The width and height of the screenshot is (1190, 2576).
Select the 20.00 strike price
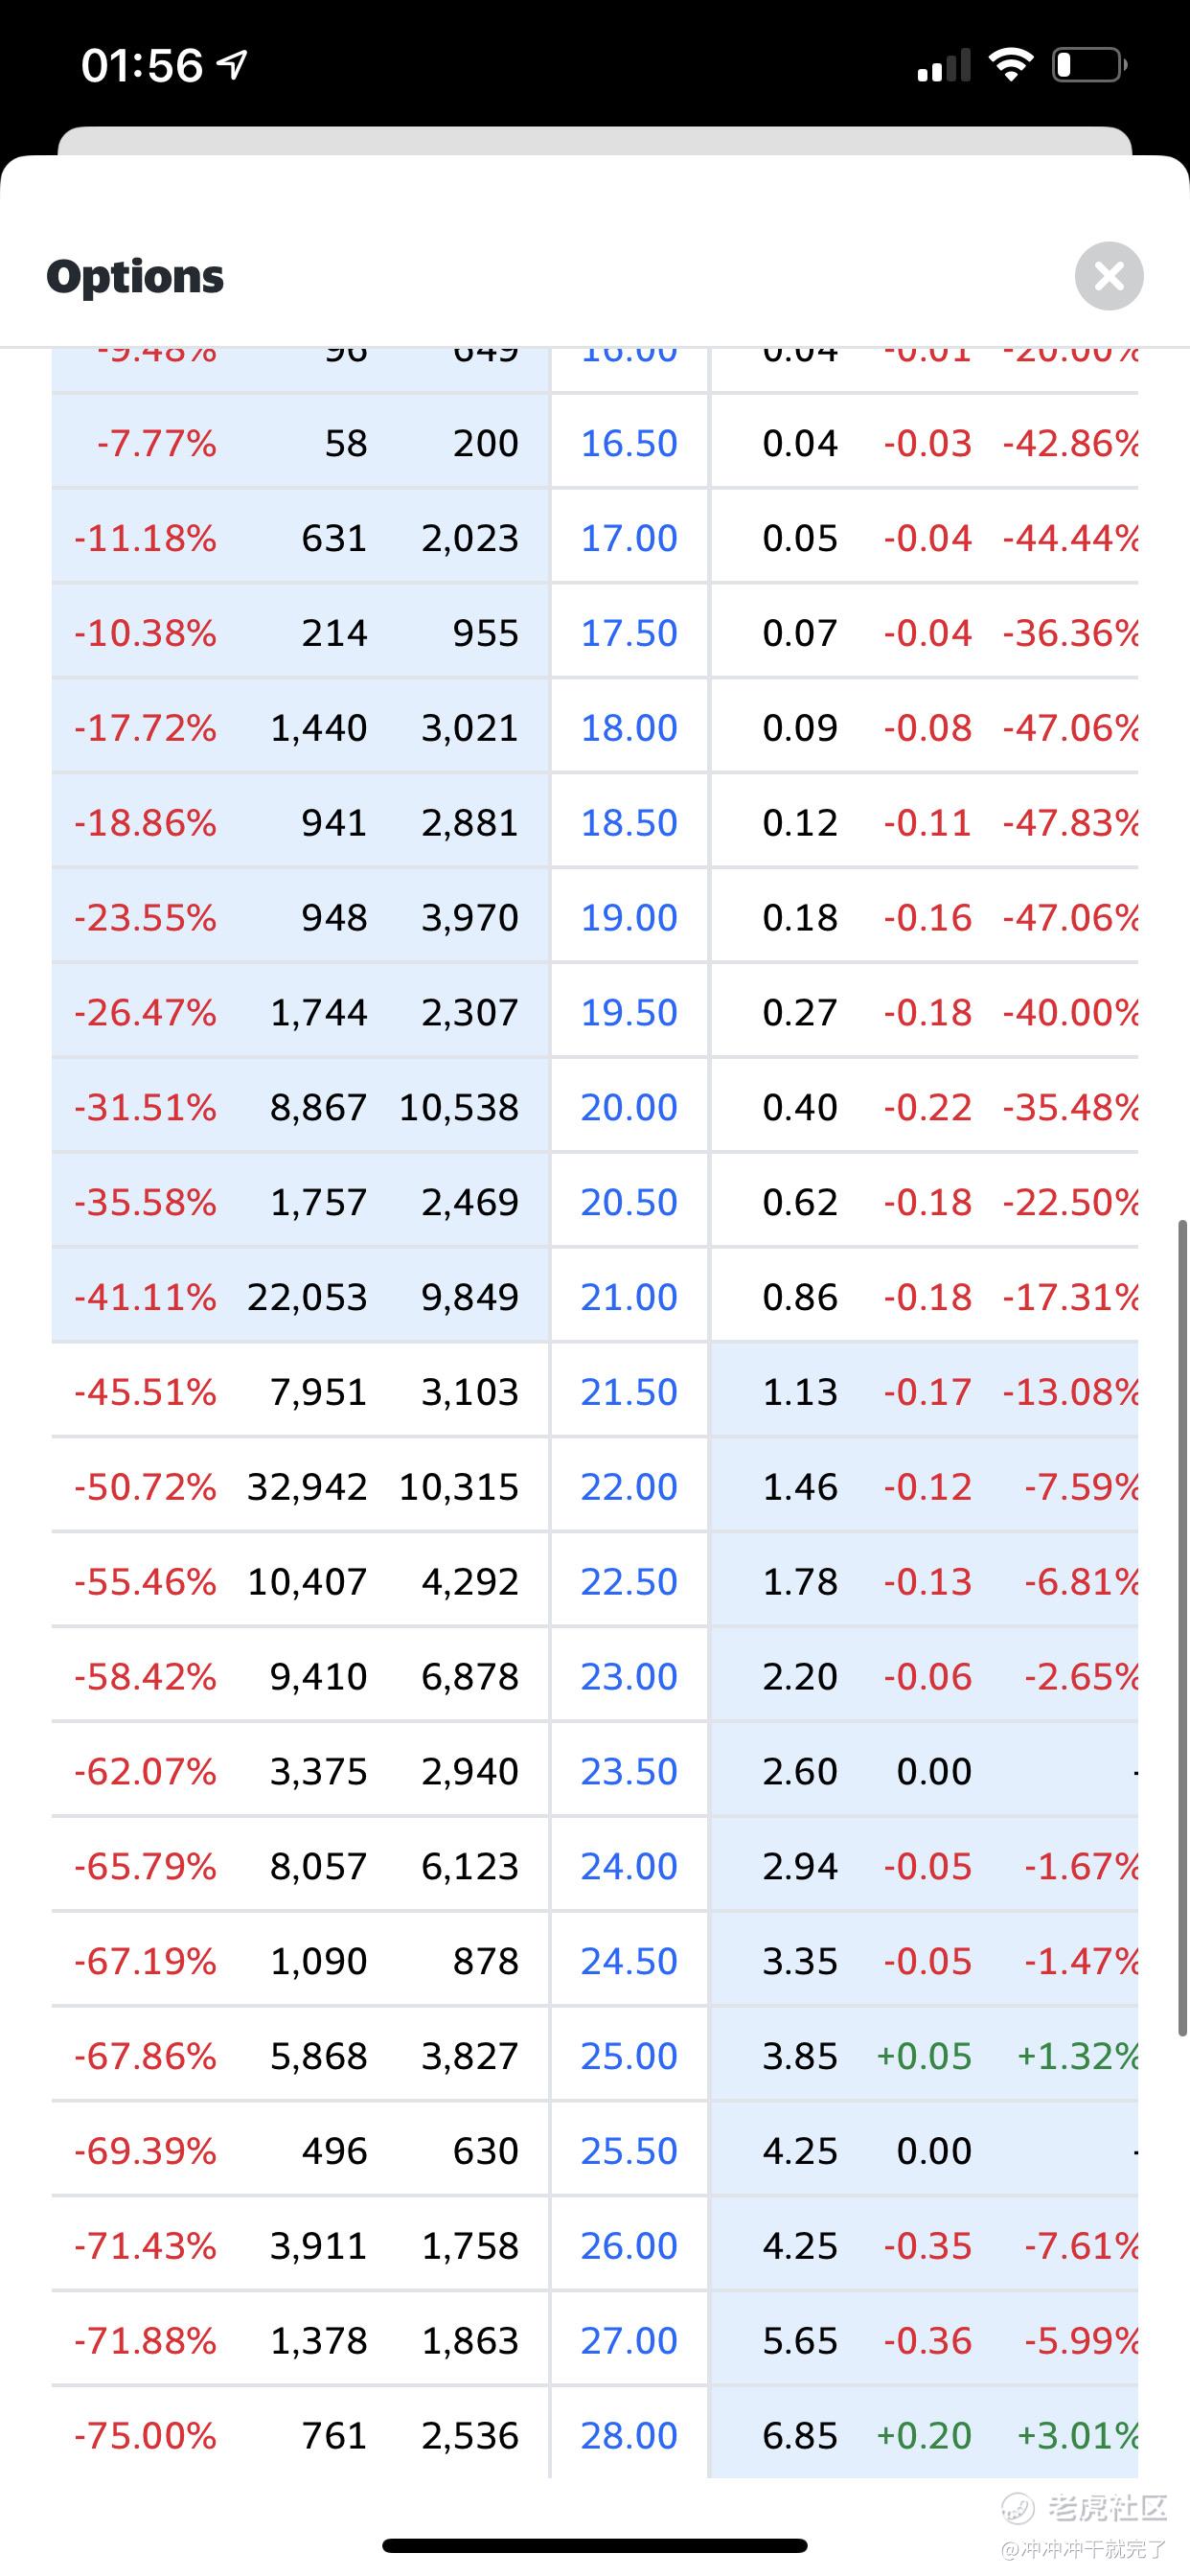pos(629,1107)
